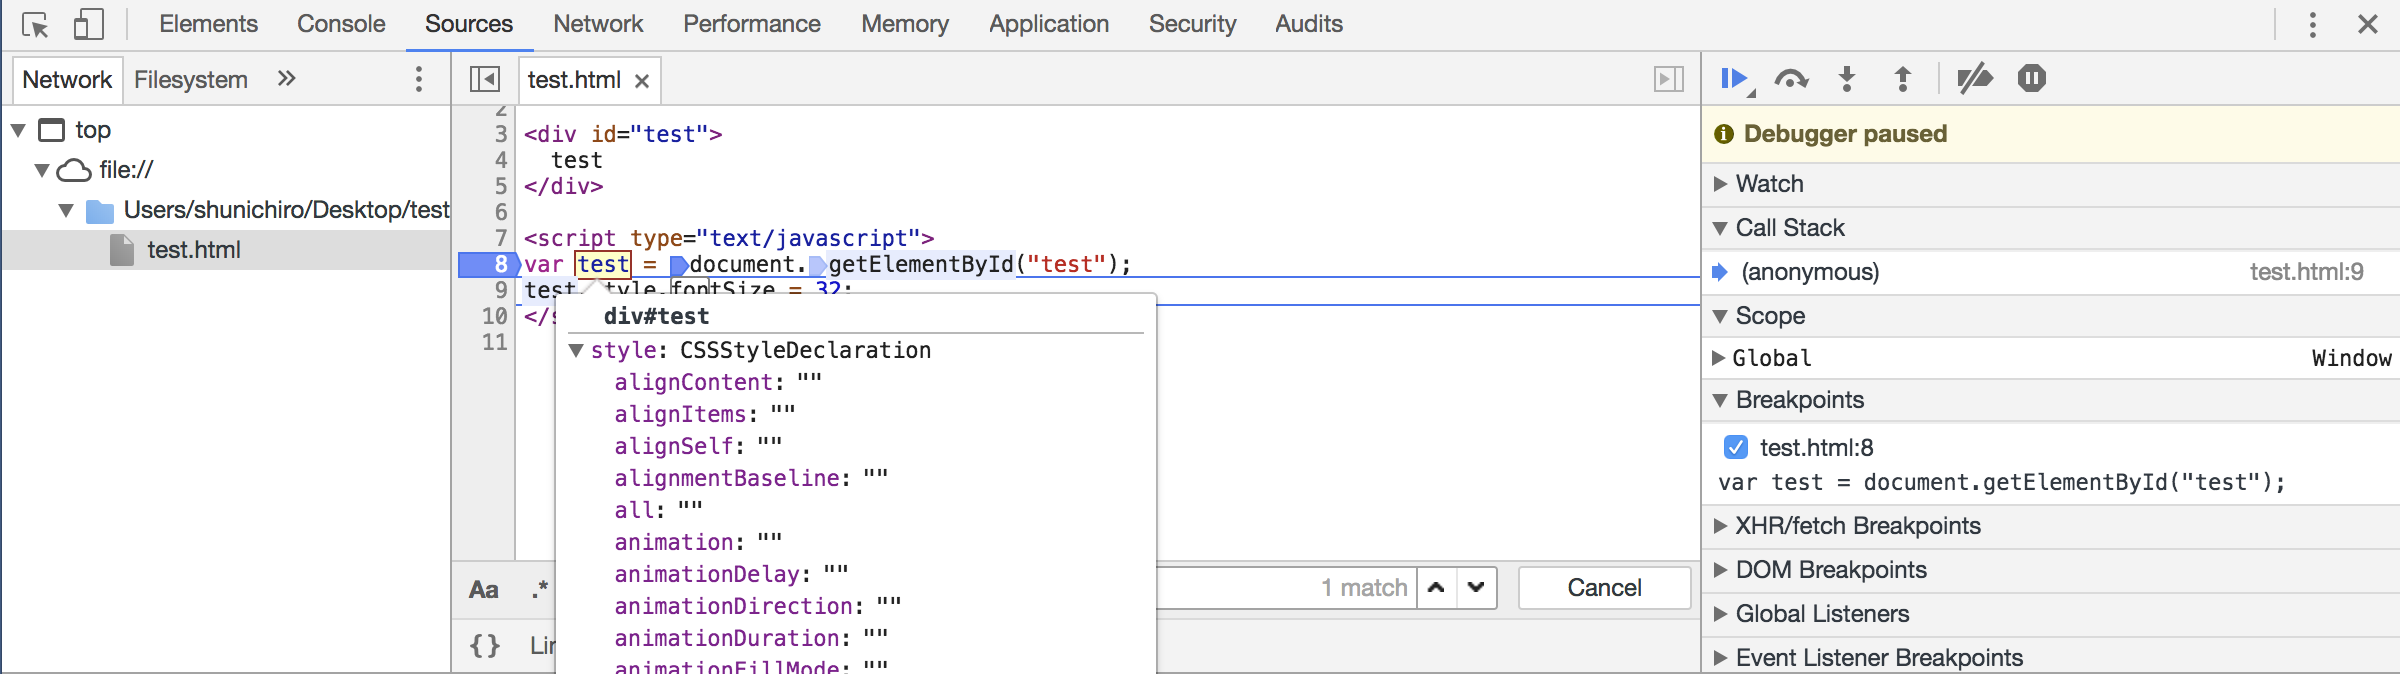This screenshot has width=2400, height=674.
Task: Select the Sources tab
Action: (469, 24)
